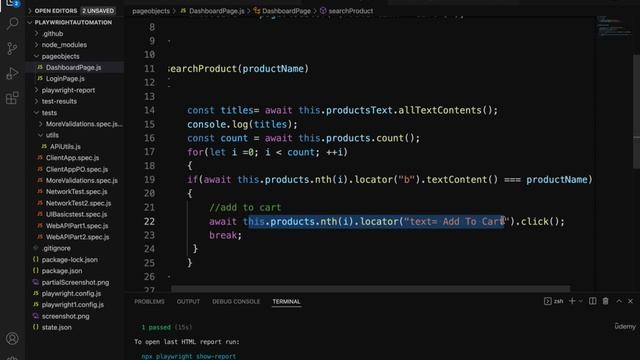
Task: Expand the .github folder
Action: [x=52, y=33]
